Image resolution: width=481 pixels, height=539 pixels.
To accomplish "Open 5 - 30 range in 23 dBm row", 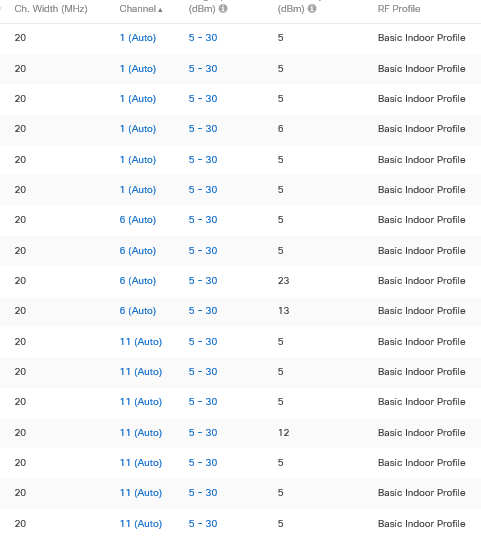I will (203, 280).
